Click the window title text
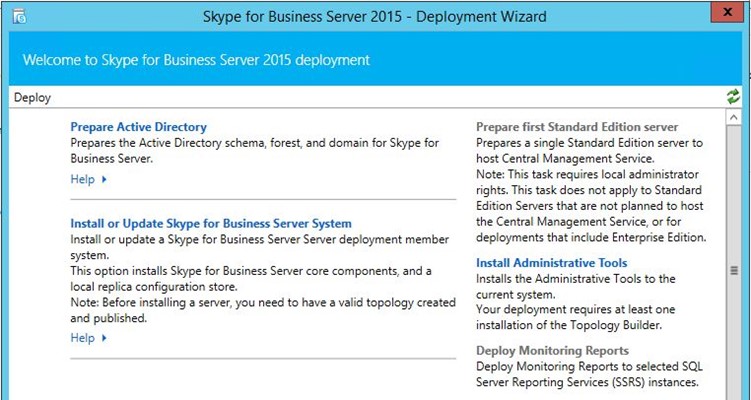This screenshot has height=400, width=751. (375, 17)
